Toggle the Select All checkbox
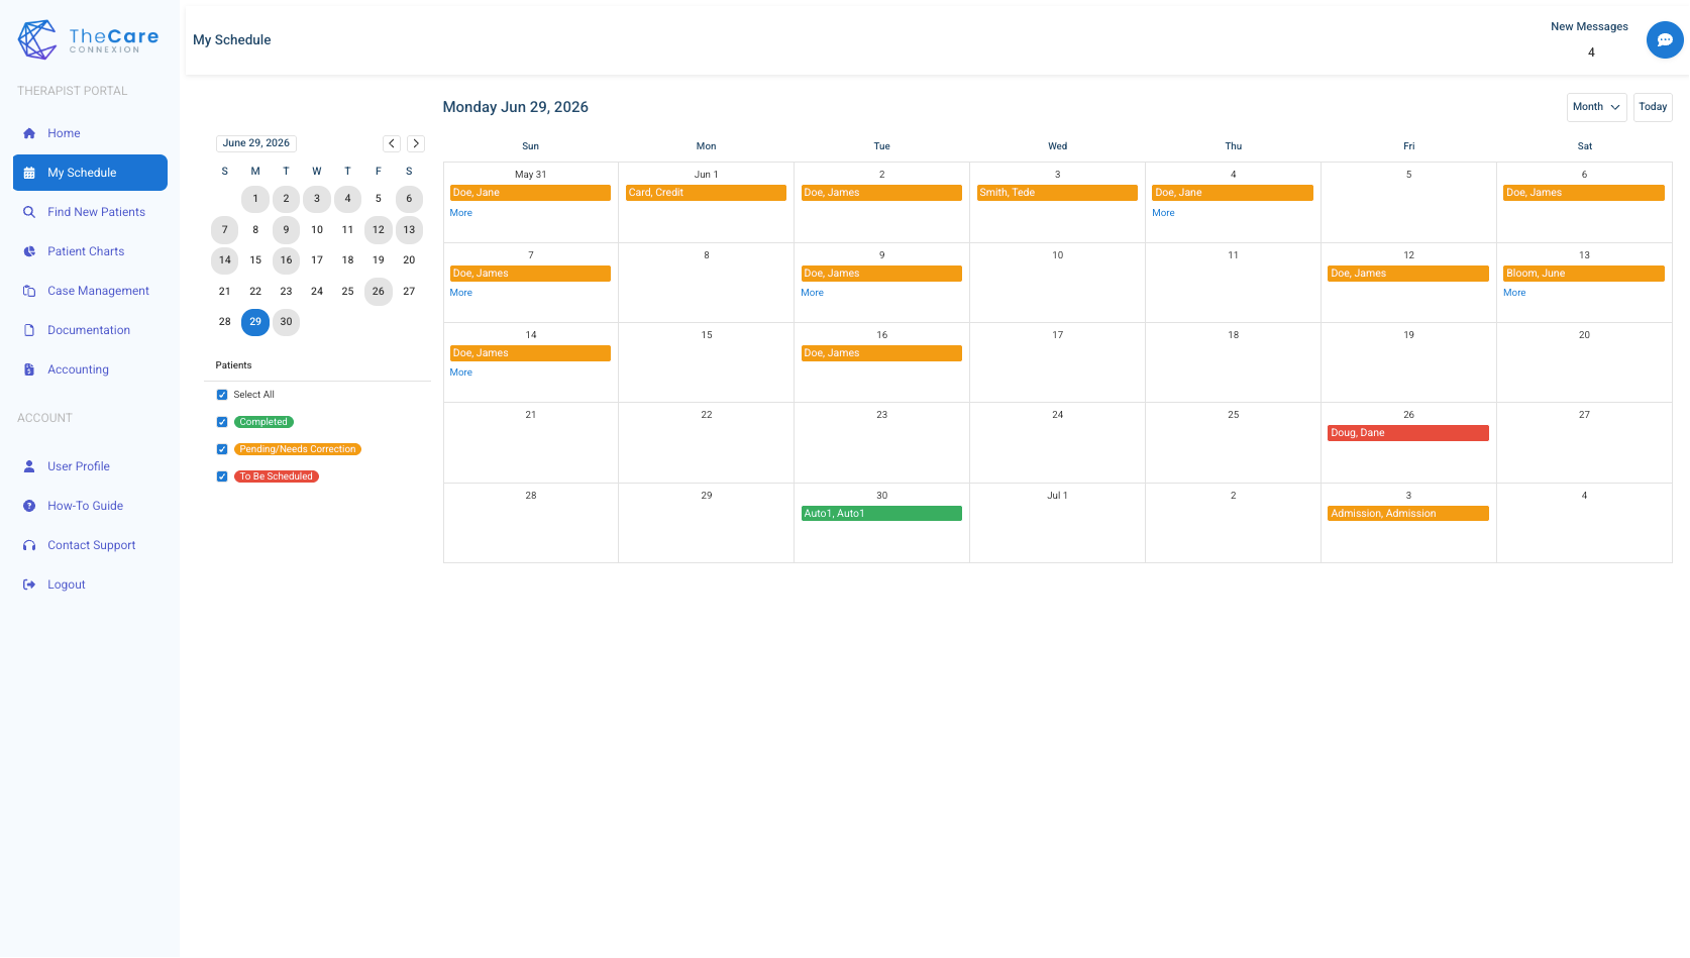The width and height of the screenshot is (1690, 958). tap(222, 395)
